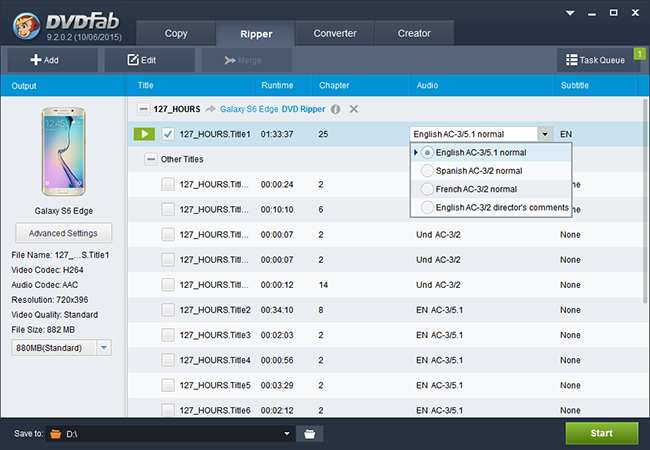The width and height of the screenshot is (650, 450).
Task: Click the arrow icon beside 127_HOURS
Action: [x=211, y=109]
